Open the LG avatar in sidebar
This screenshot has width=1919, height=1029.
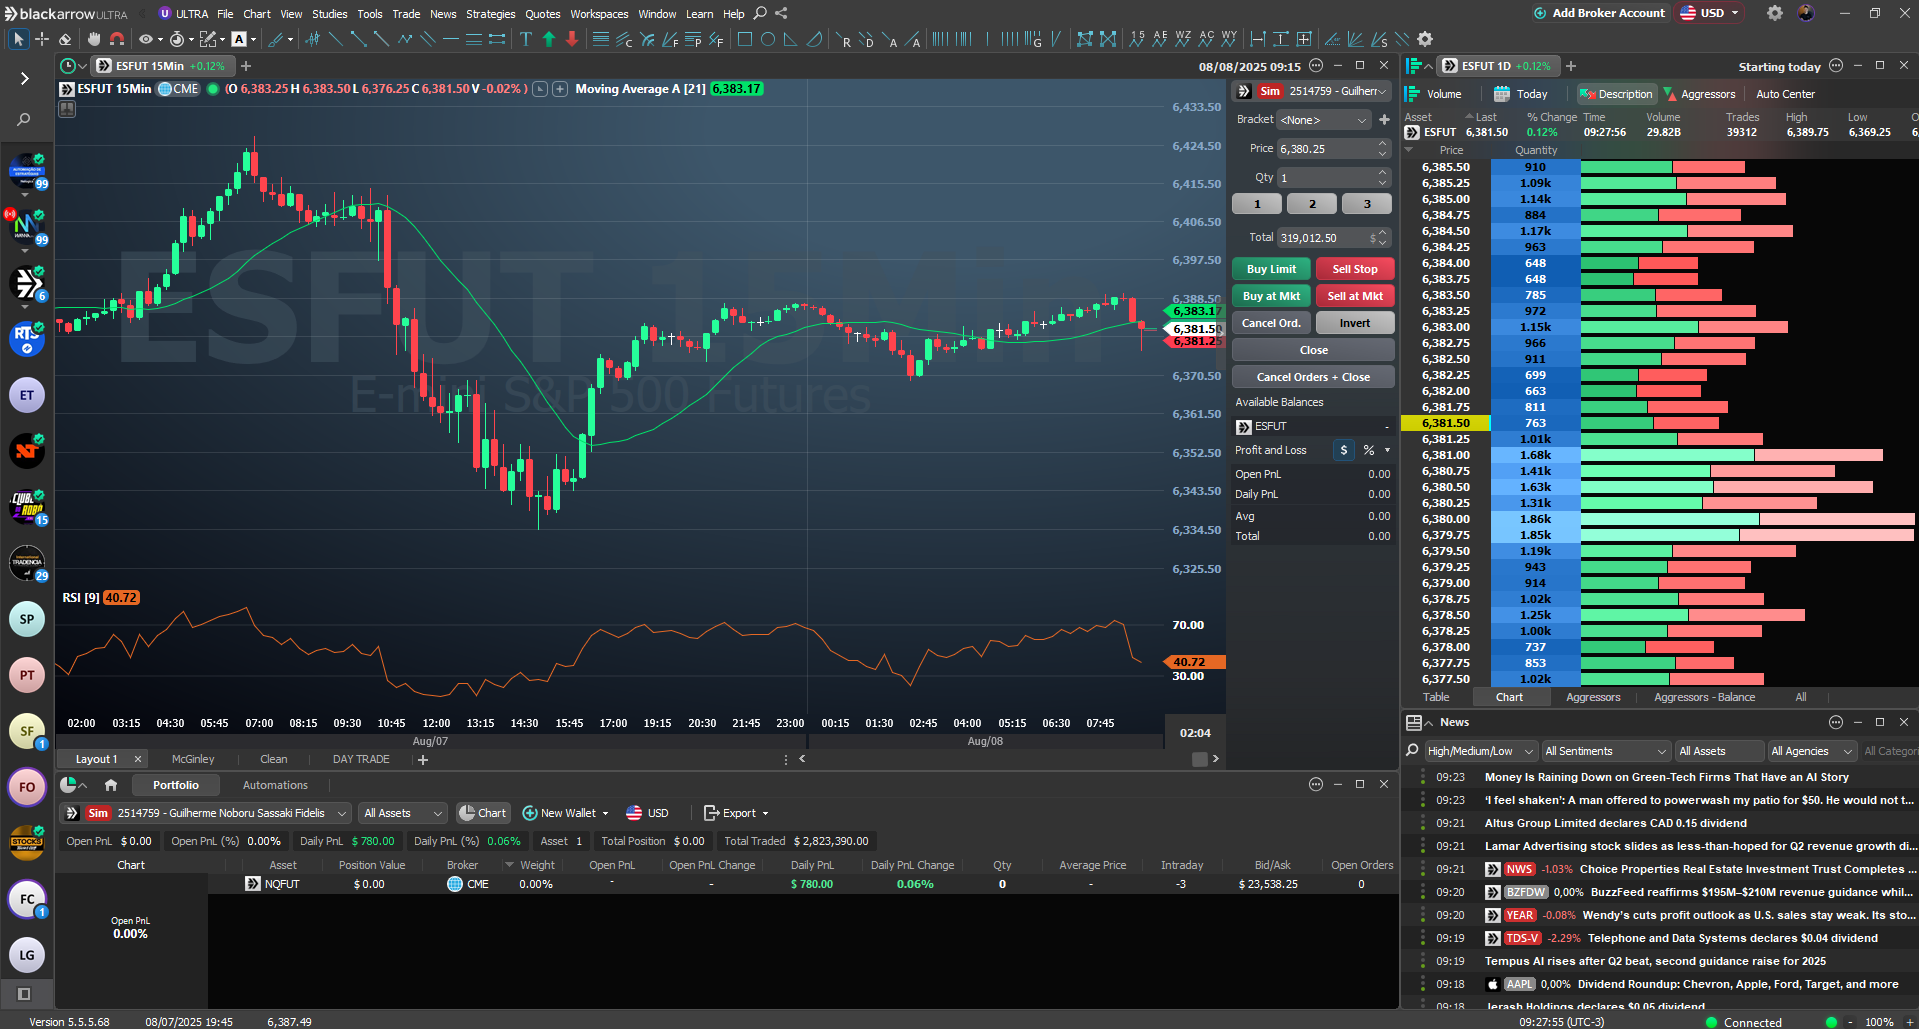pos(27,955)
